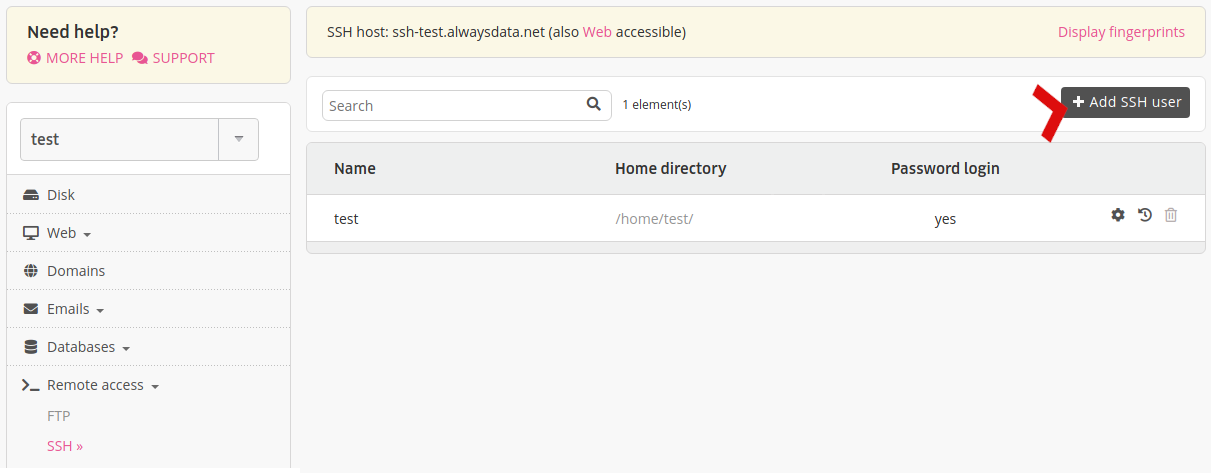Open the FTP submenu item
The image size is (1211, 473).
tap(58, 416)
